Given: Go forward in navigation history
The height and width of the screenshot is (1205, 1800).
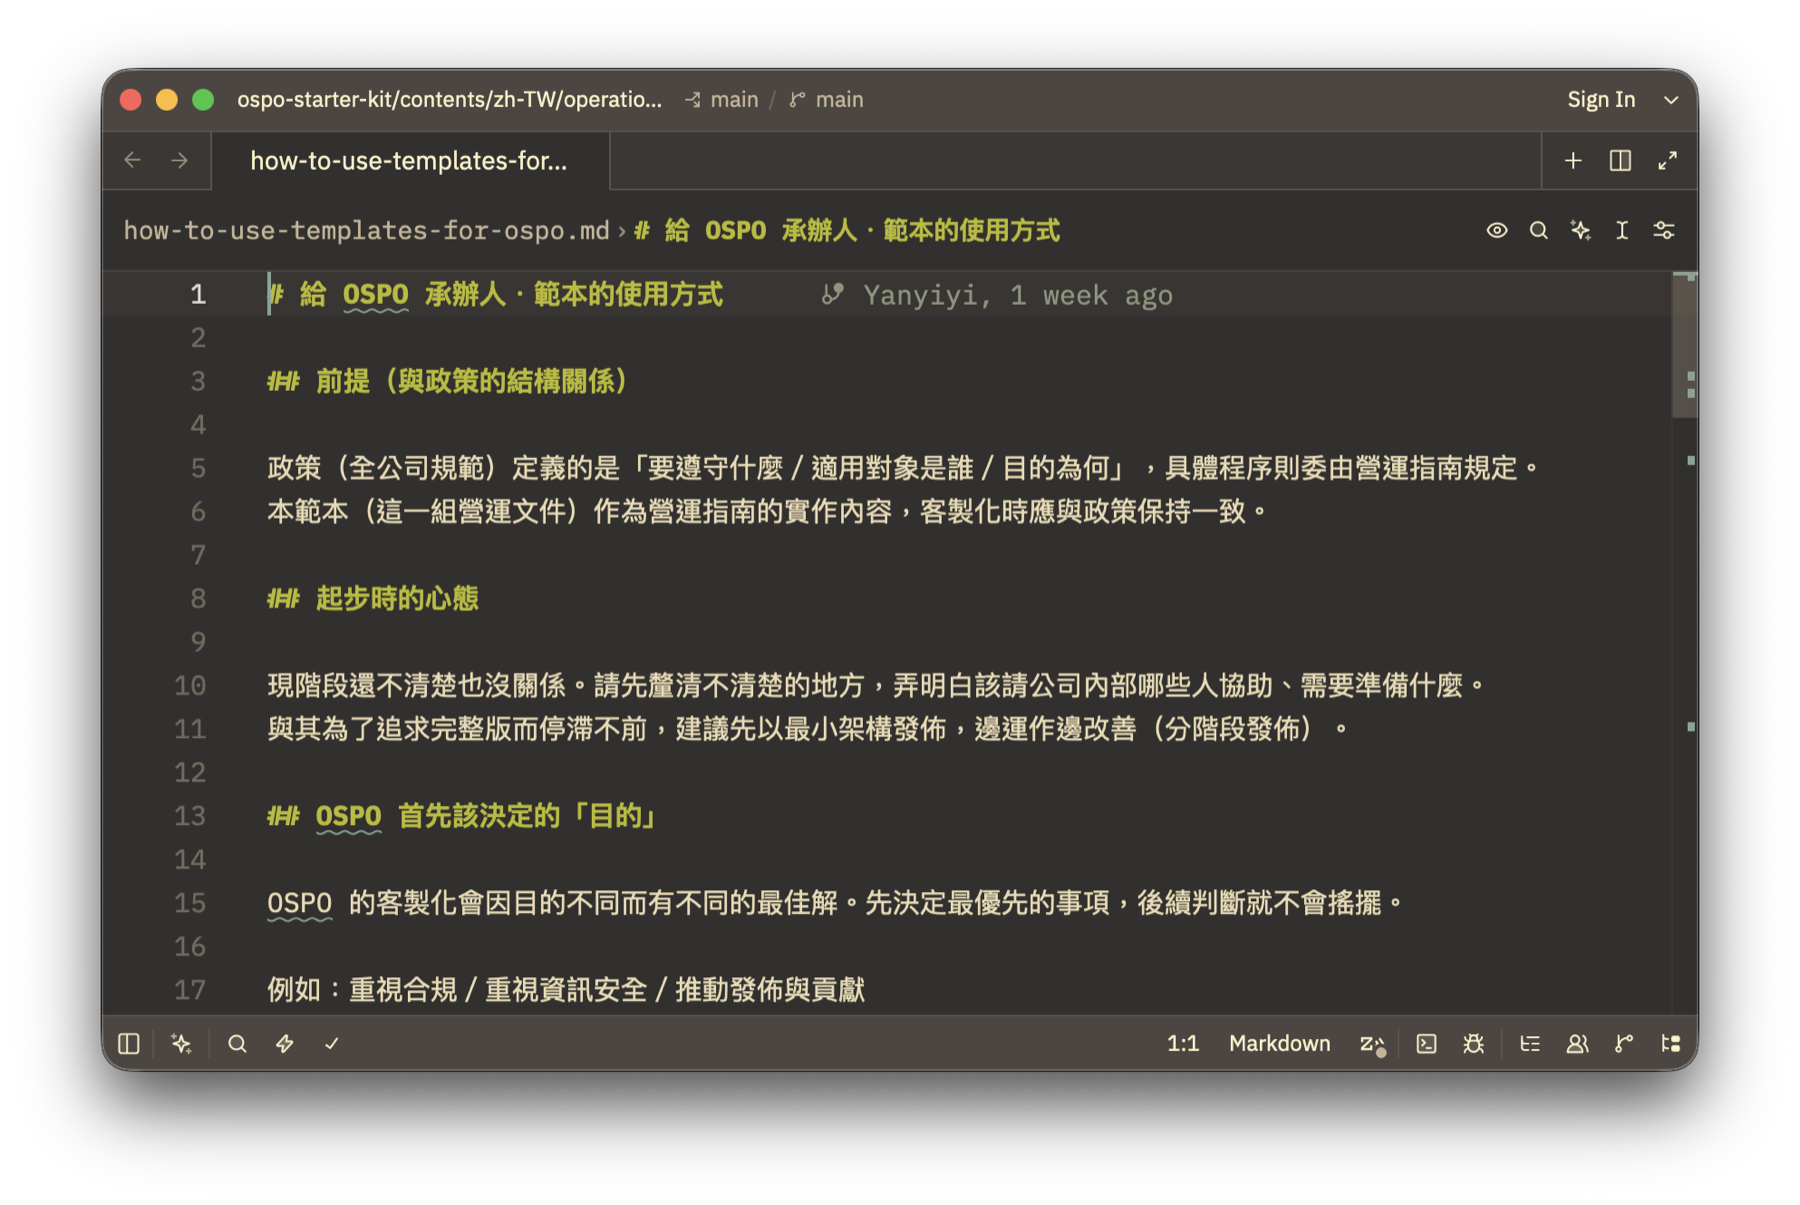Looking at the screenshot, I should tap(180, 160).
